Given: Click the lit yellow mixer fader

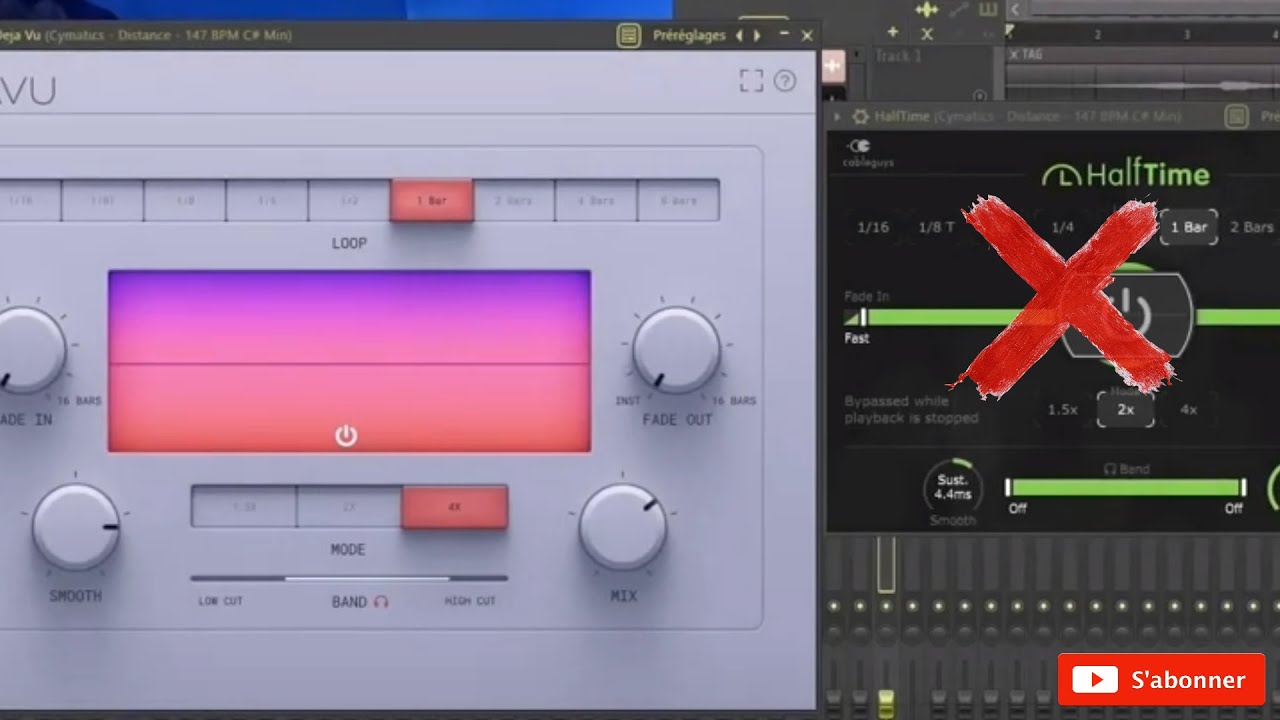Looking at the screenshot, I should click(886, 704).
